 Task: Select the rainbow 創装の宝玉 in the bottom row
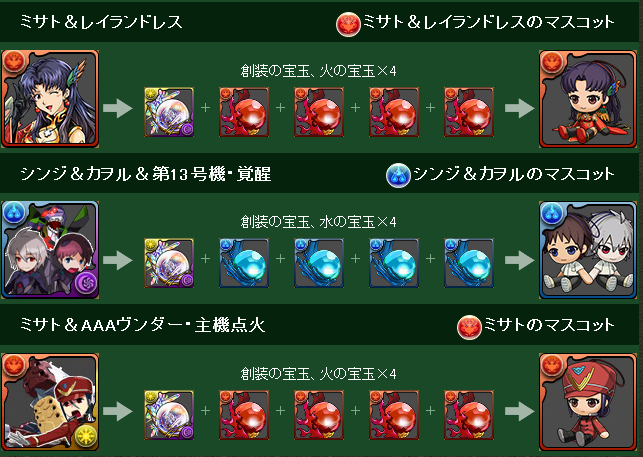click(169, 415)
